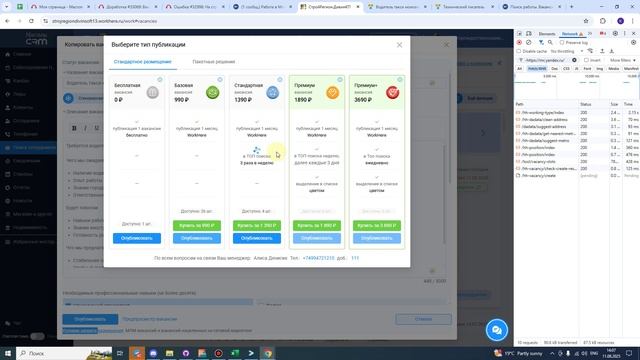Select Doc request type filter
The height and width of the screenshot is (360, 640).
554,69
